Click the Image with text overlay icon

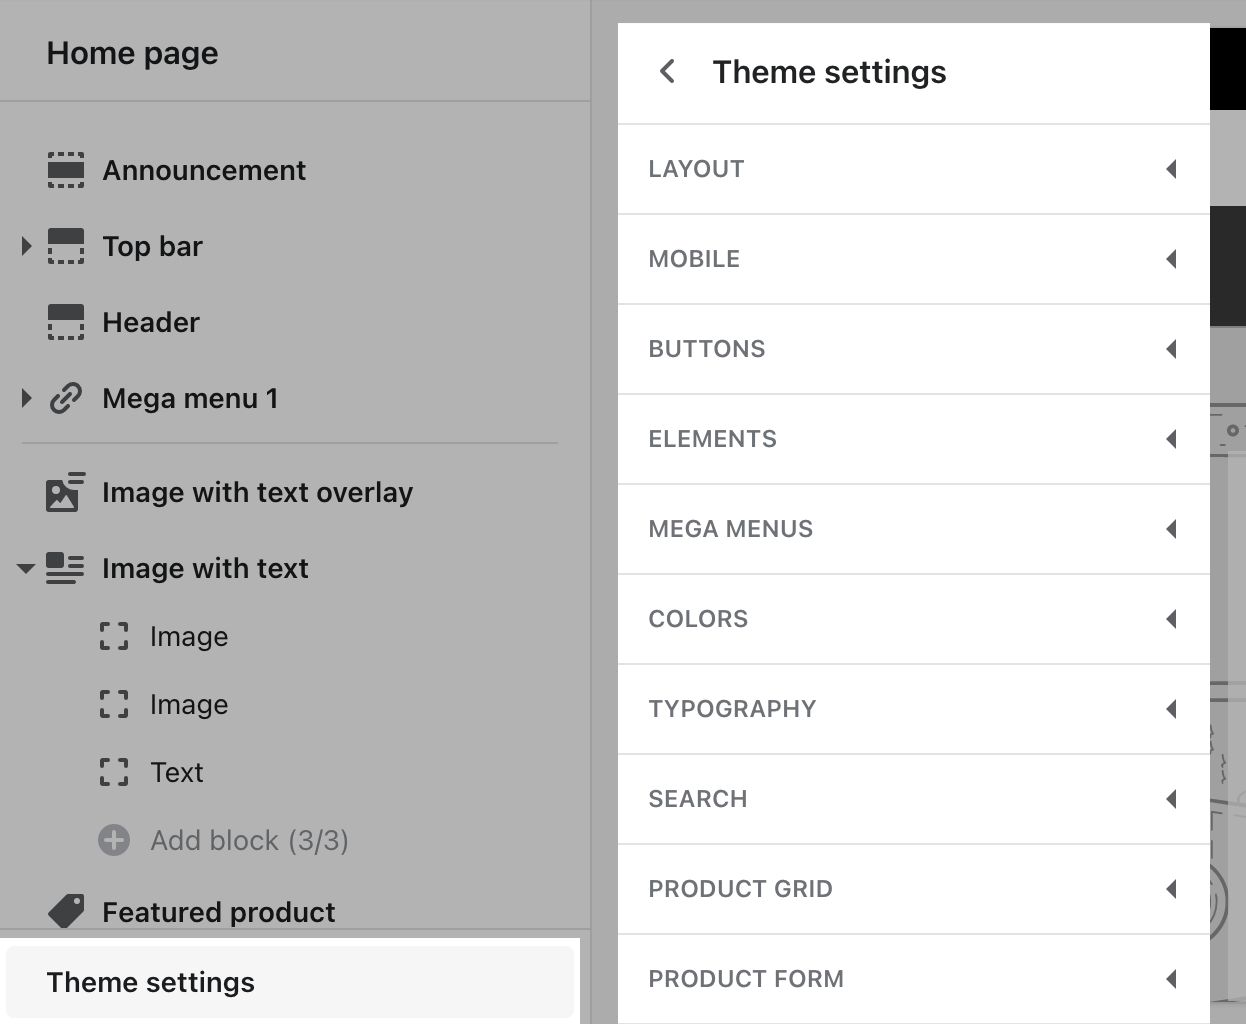click(x=66, y=492)
